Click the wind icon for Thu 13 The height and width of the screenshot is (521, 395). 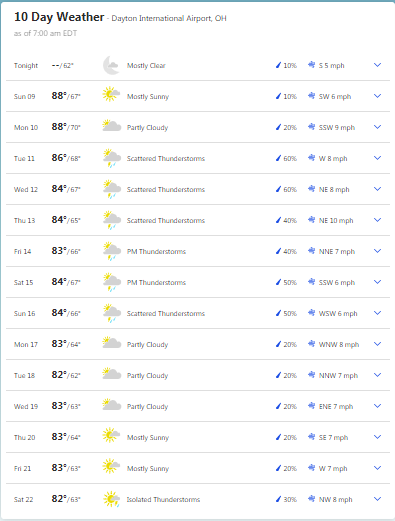point(311,220)
